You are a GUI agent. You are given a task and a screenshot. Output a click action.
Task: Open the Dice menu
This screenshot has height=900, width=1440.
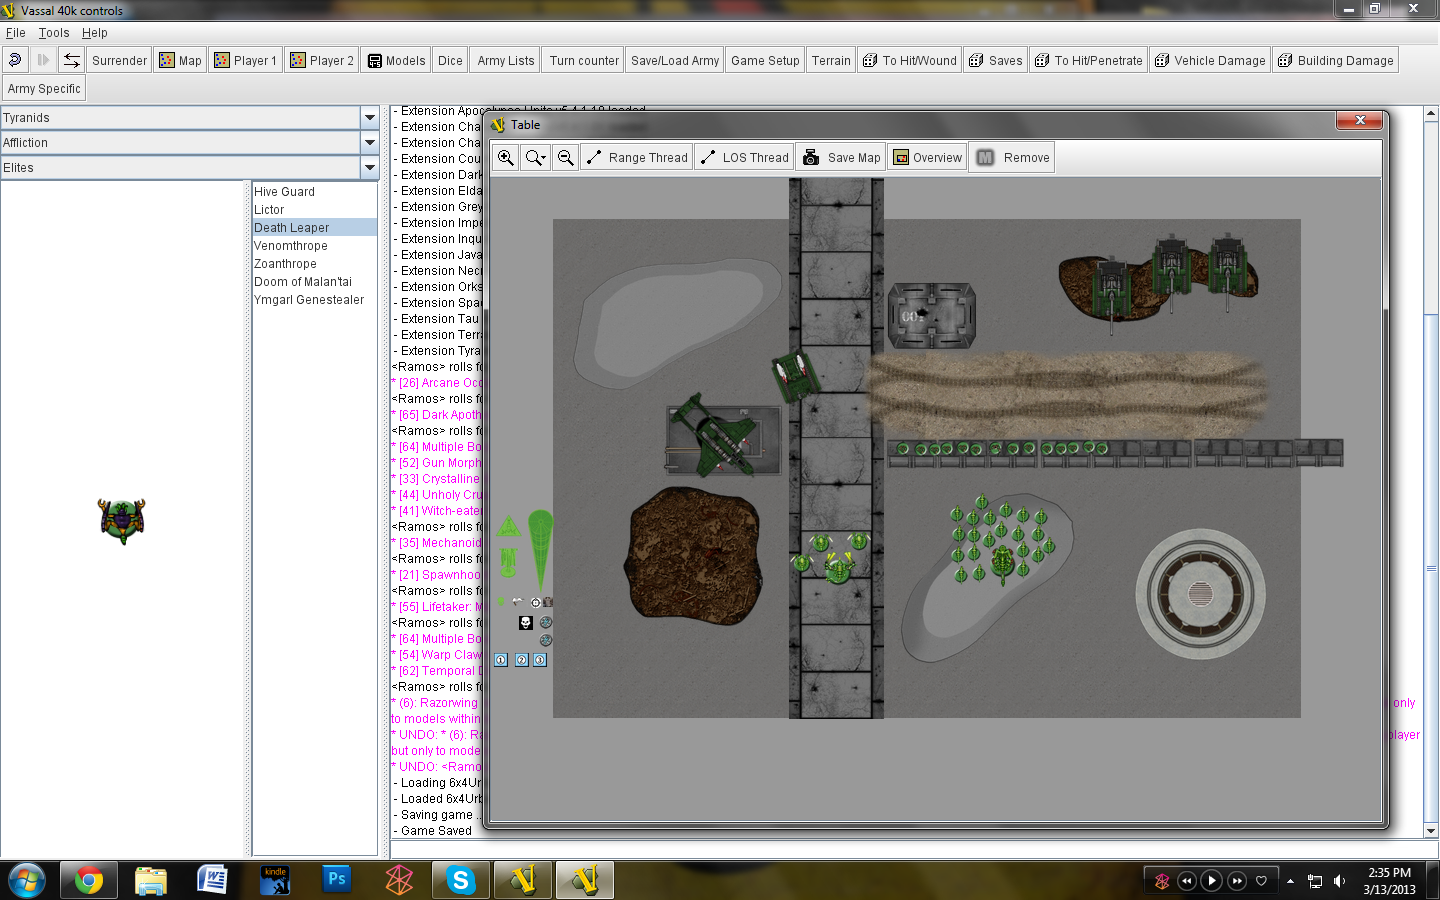(450, 60)
